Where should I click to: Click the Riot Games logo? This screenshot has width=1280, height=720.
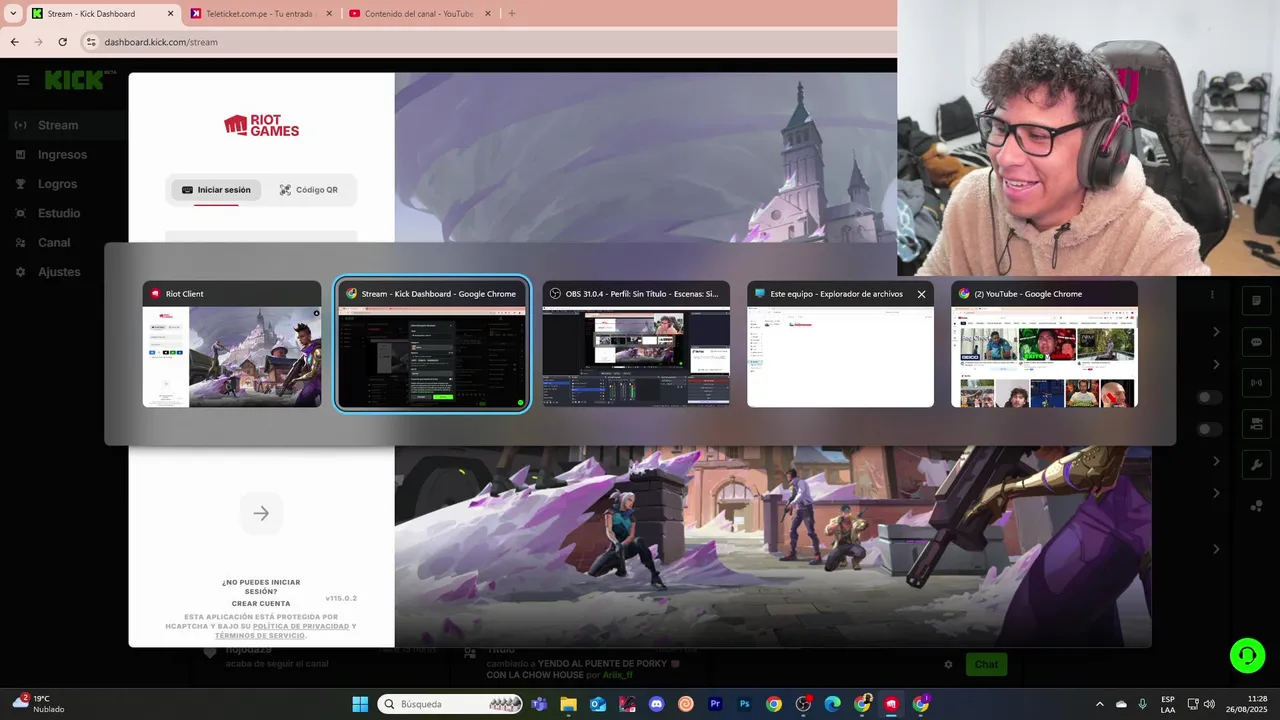pos(261,125)
